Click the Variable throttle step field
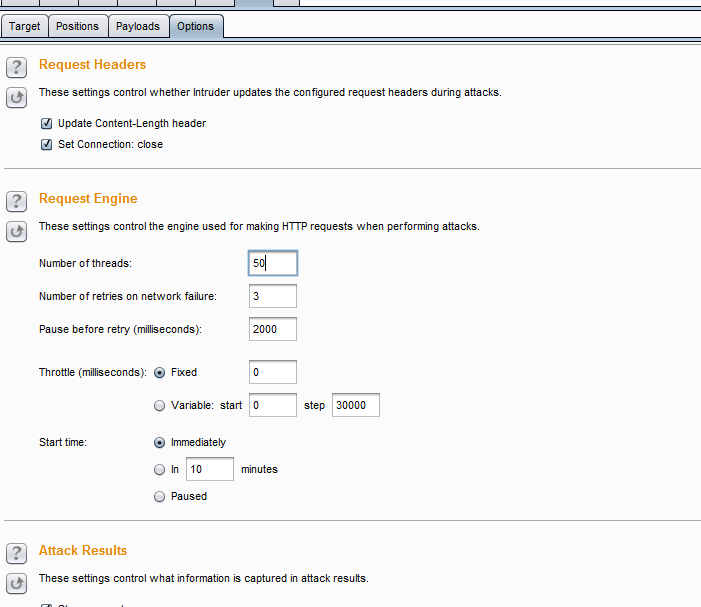 pyautogui.click(x=354, y=405)
